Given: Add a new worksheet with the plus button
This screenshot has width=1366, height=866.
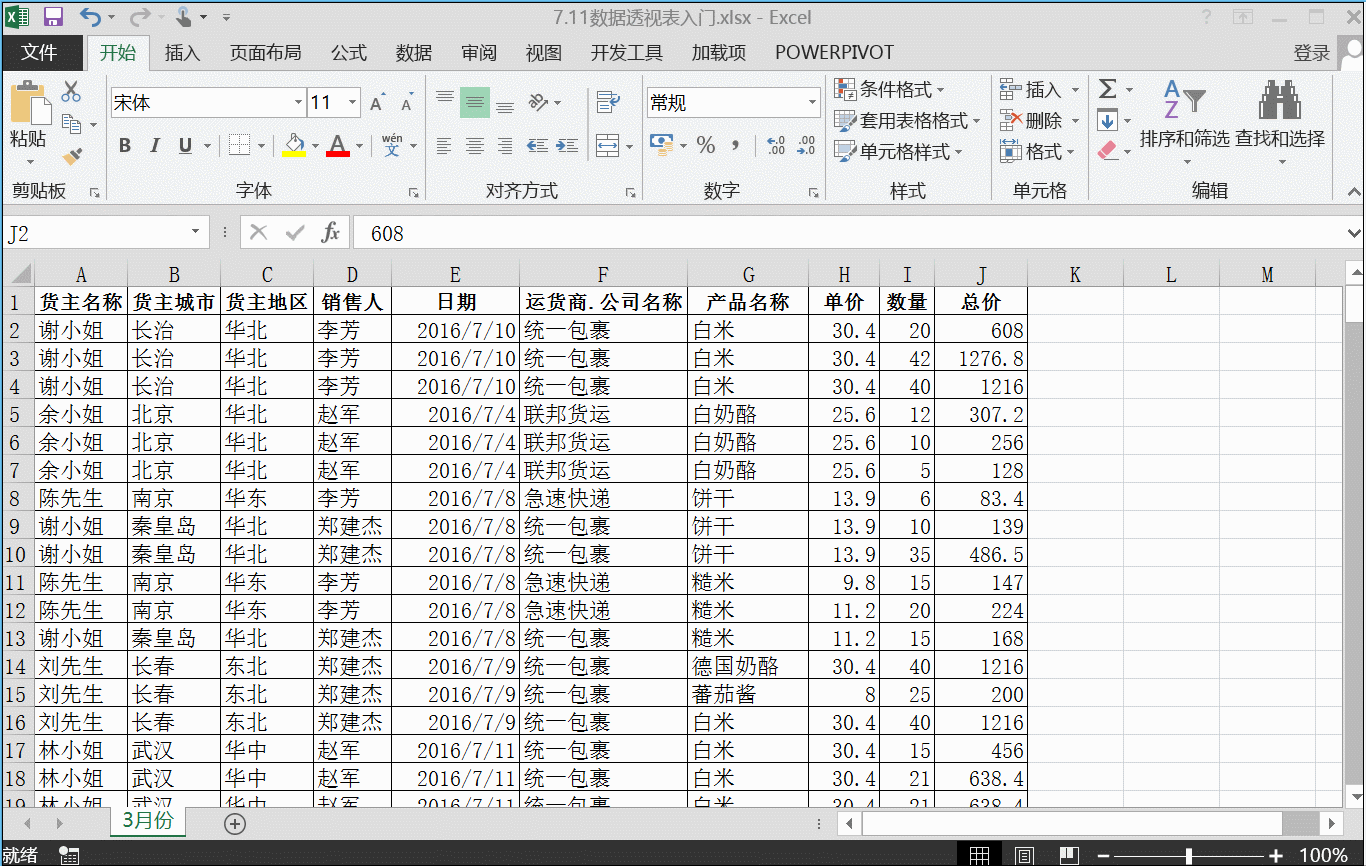Looking at the screenshot, I should click(234, 823).
